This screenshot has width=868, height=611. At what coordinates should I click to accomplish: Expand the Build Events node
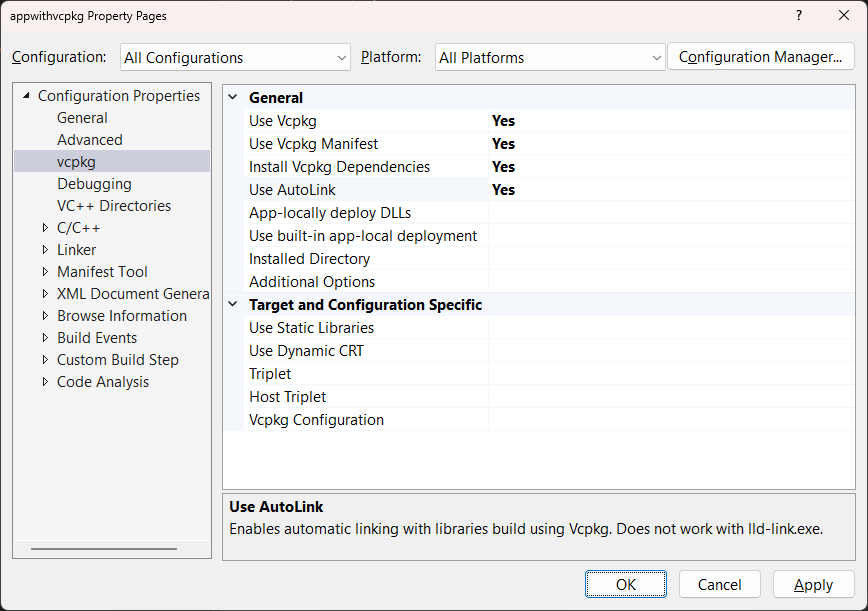pyautogui.click(x=45, y=338)
